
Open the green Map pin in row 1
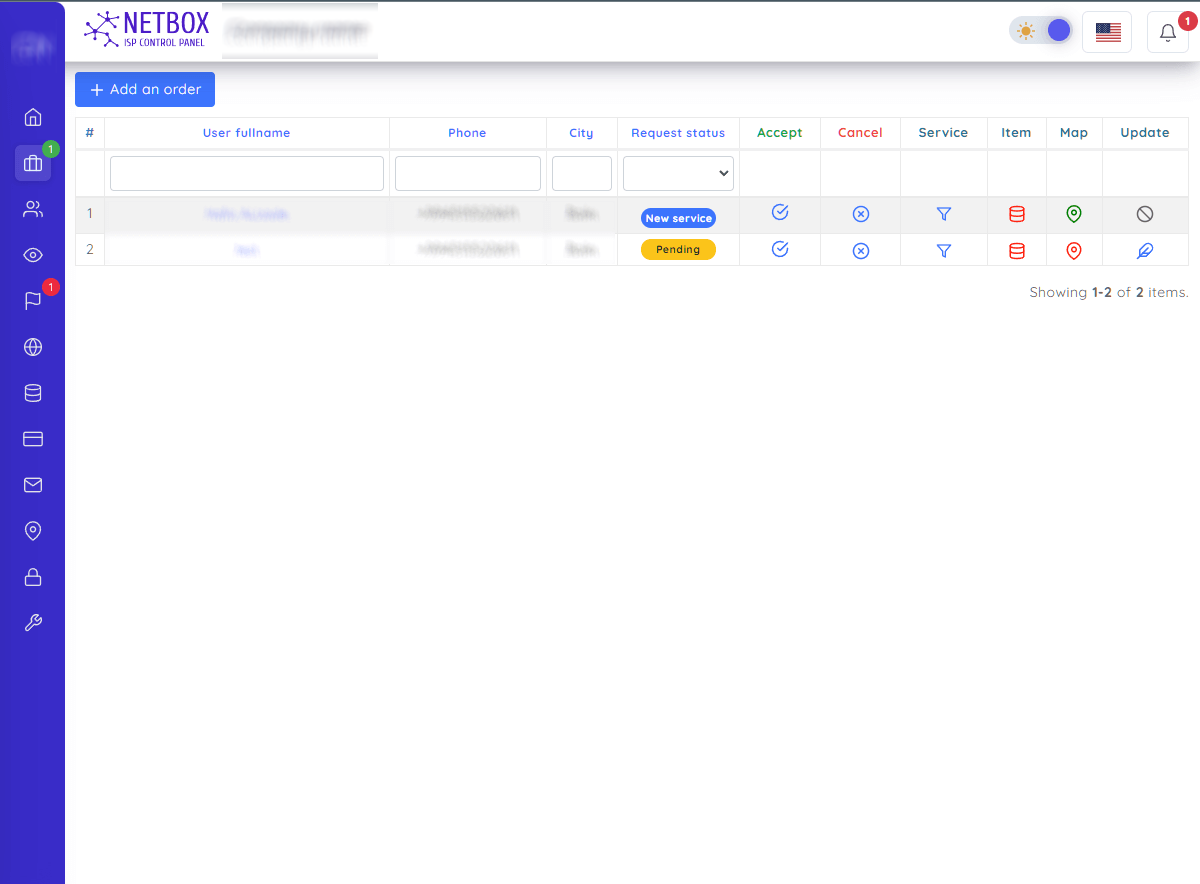coord(1073,213)
